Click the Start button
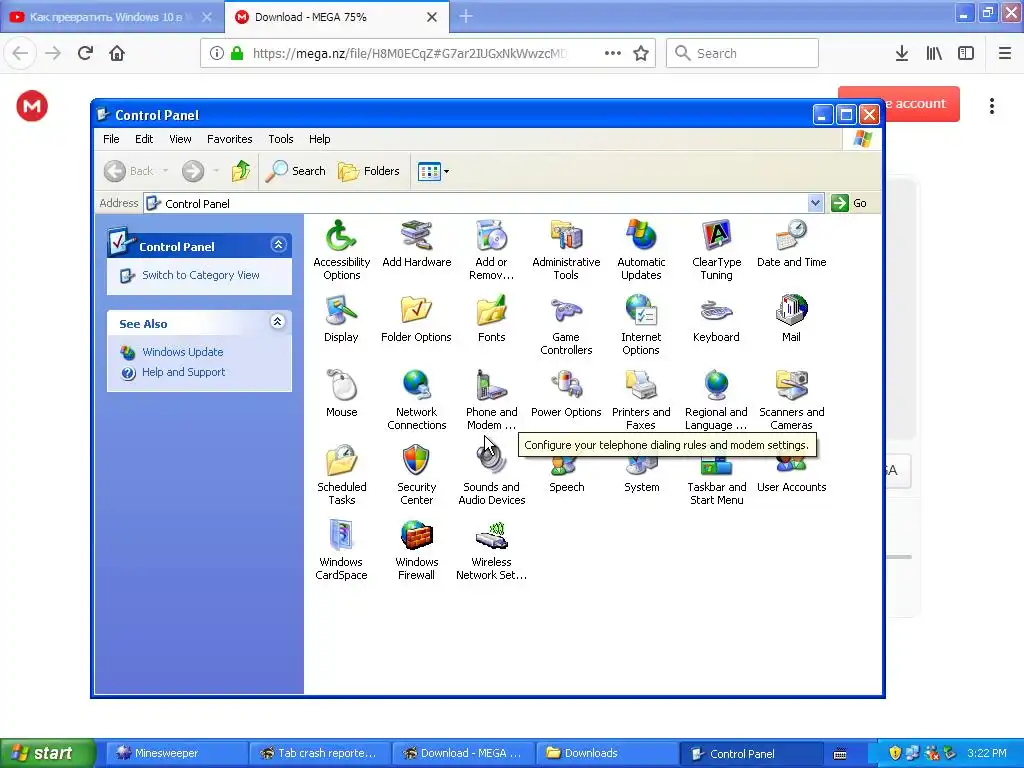1024x768 pixels. coord(47,753)
